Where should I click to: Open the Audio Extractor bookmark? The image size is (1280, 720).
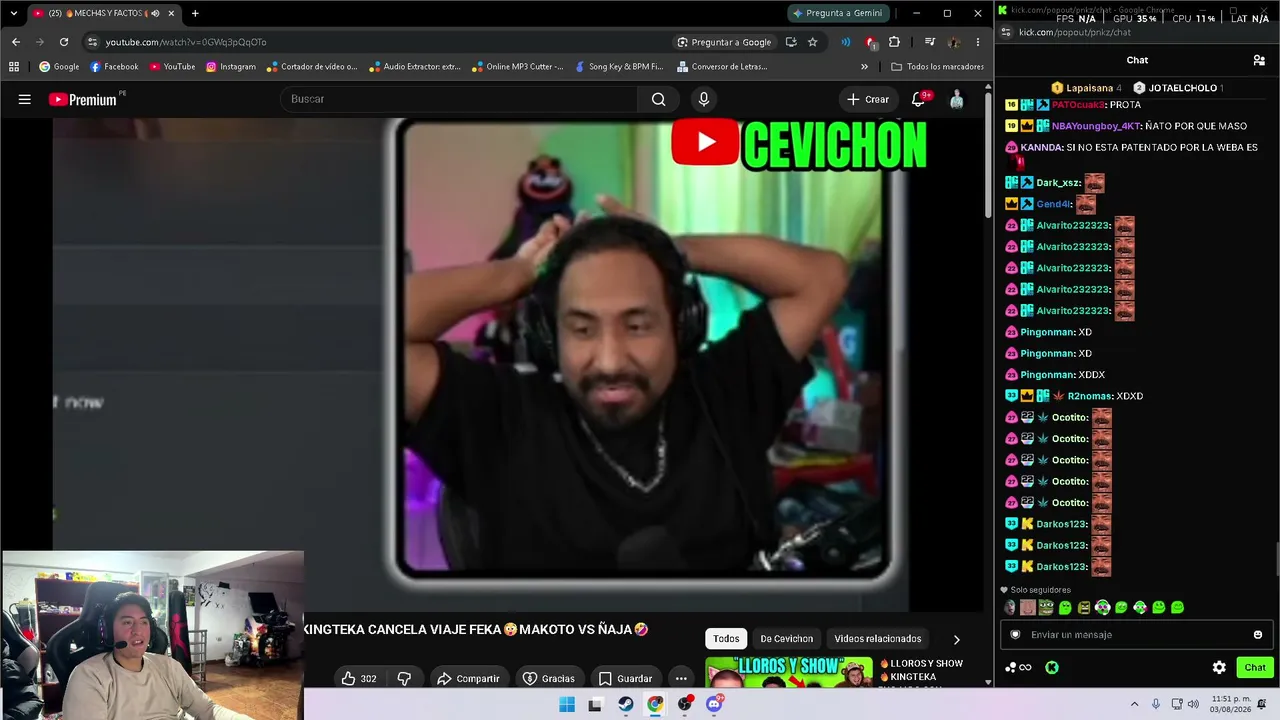tap(414, 67)
